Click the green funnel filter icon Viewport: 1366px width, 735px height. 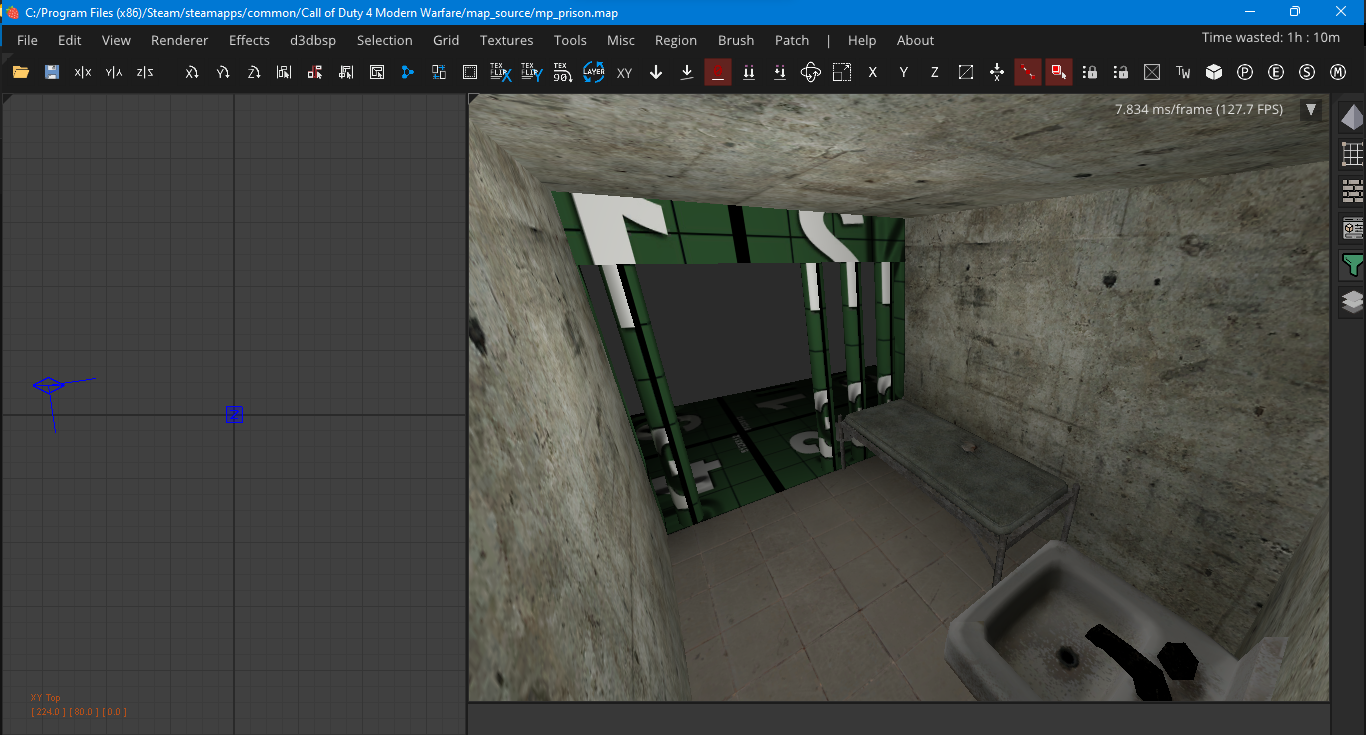click(1352, 265)
